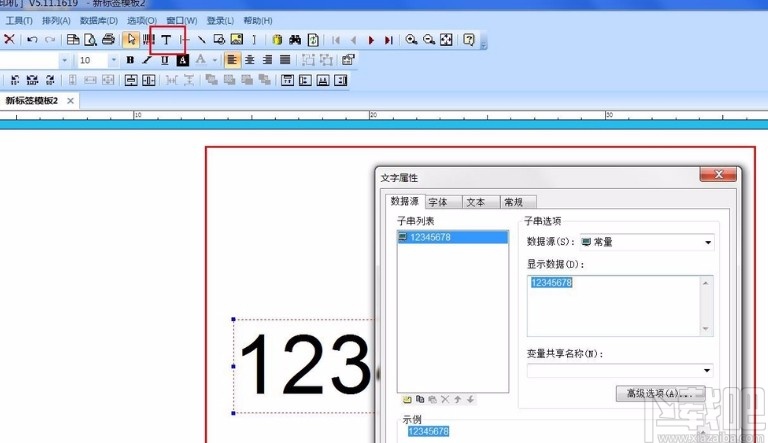
Task: Open the 工具(T) menu
Action: click(19, 21)
